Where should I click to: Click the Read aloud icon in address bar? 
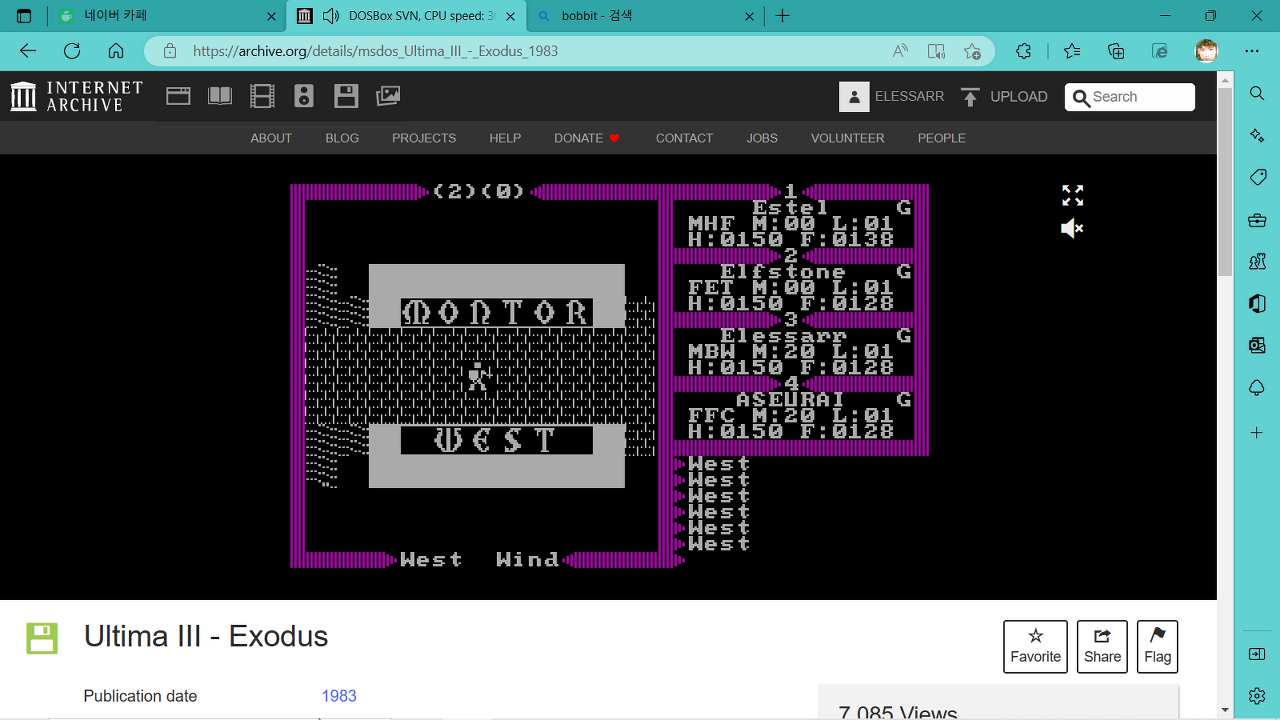900,51
